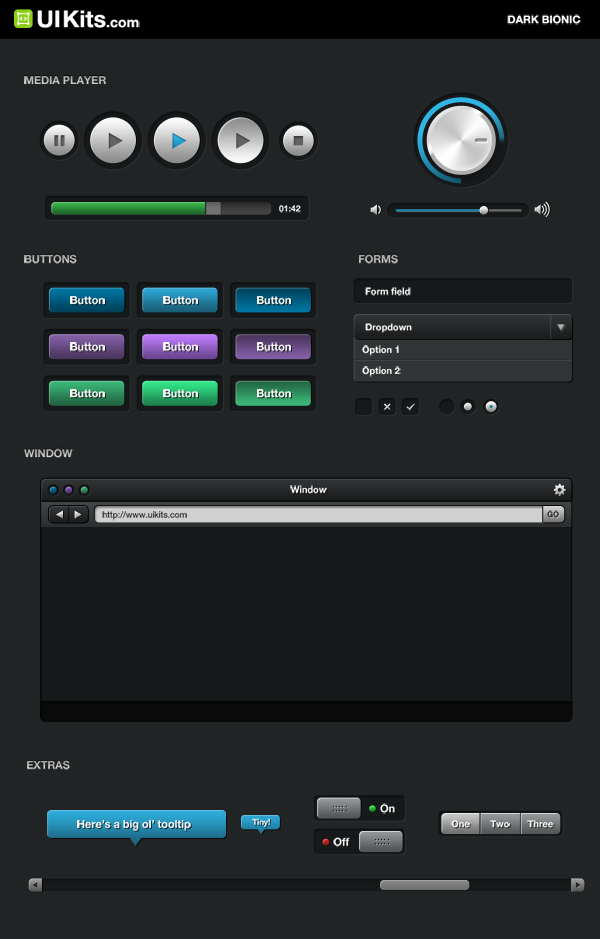Click the UIKits.com logo
The image size is (600, 939).
click(77, 19)
